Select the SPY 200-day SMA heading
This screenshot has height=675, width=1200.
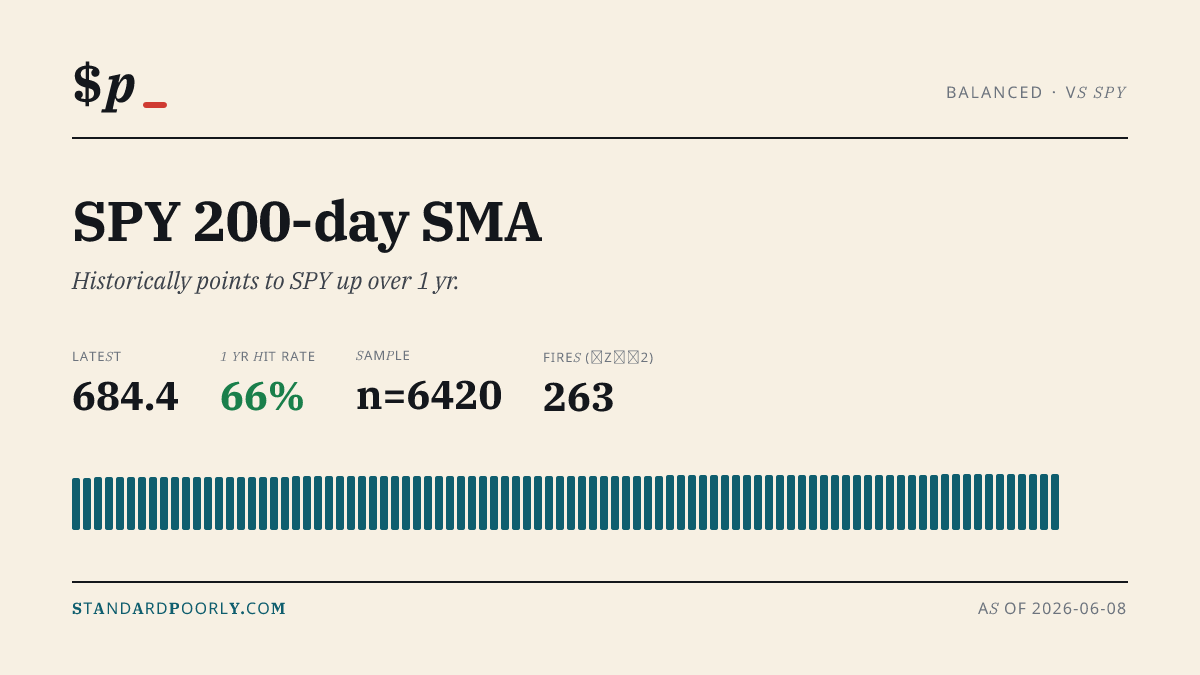coord(307,222)
